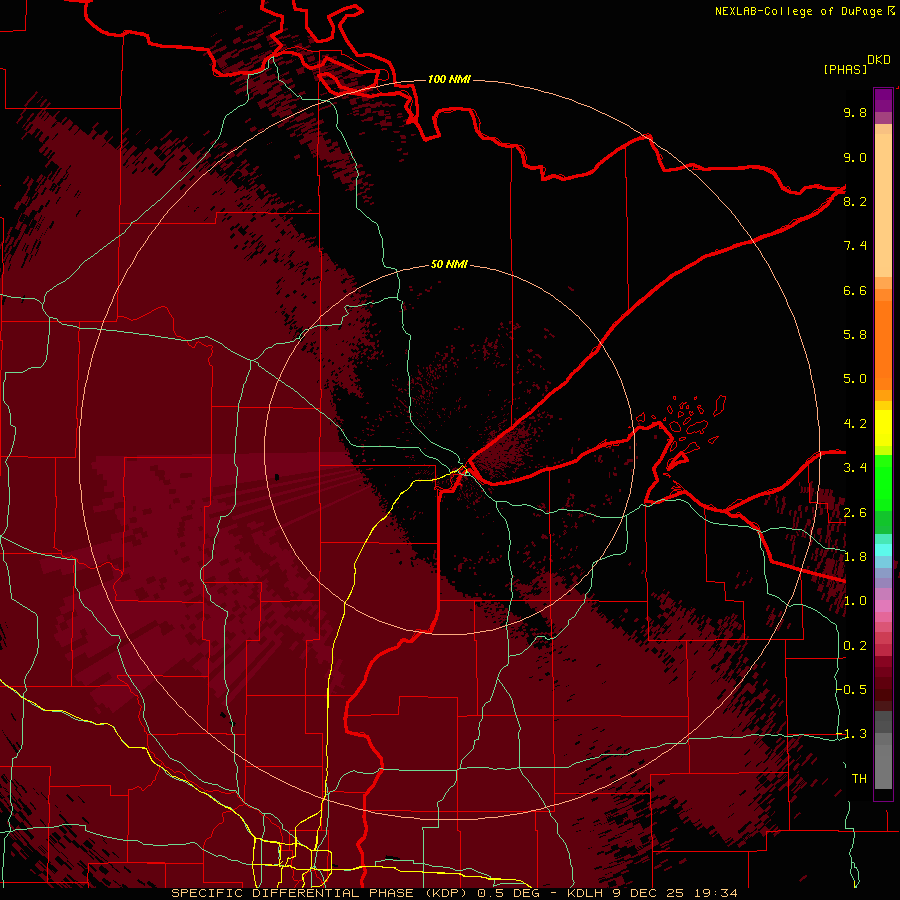Screen dimensions: 900x900
Task: Click the 50 NMI range ring label
Action: point(449,264)
